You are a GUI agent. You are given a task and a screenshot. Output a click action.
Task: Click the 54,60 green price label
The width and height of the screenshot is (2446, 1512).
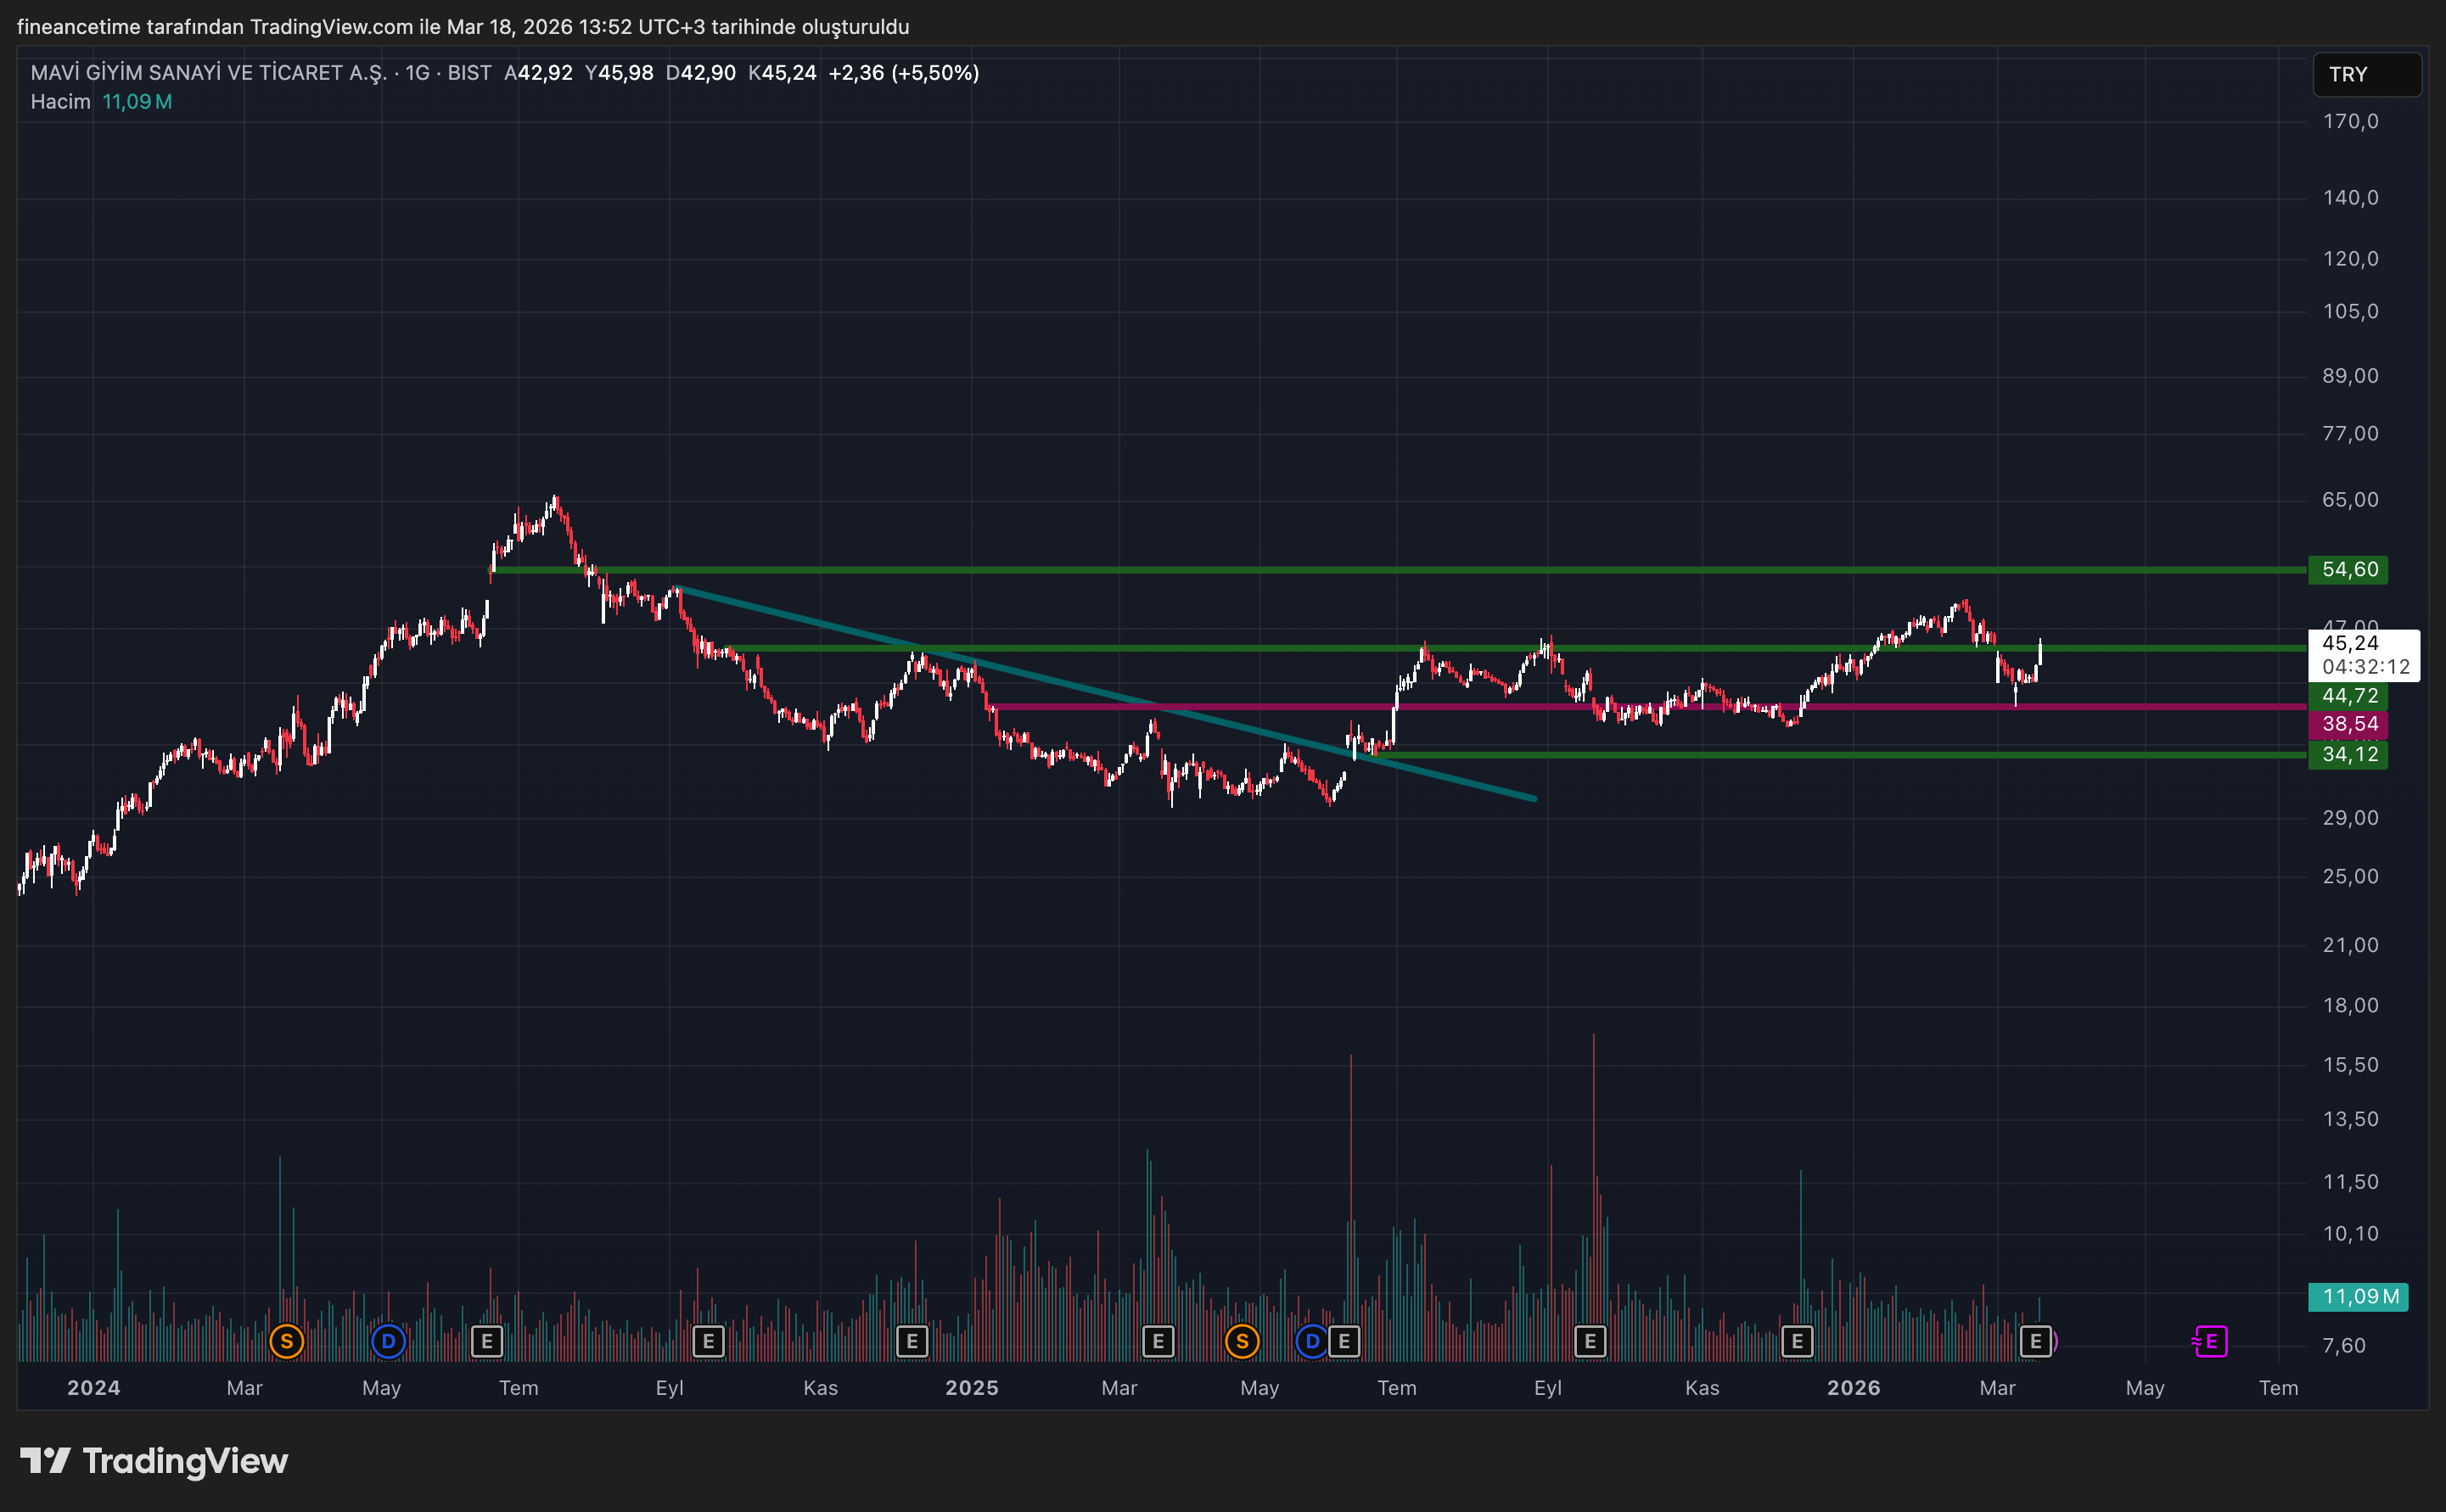[2348, 570]
